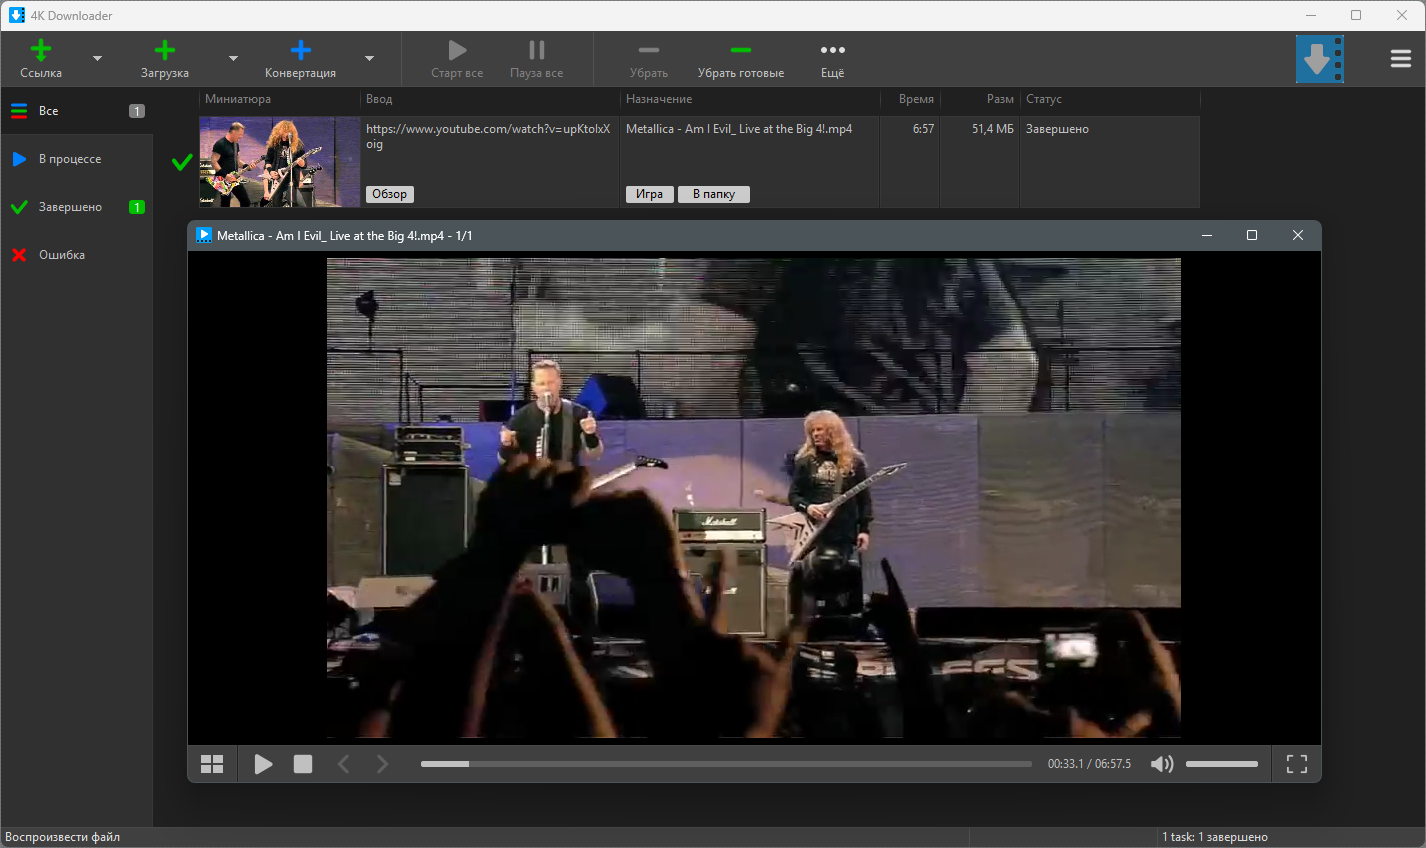Adjust the player volume slider
This screenshot has height=848, width=1426.
coord(1222,764)
